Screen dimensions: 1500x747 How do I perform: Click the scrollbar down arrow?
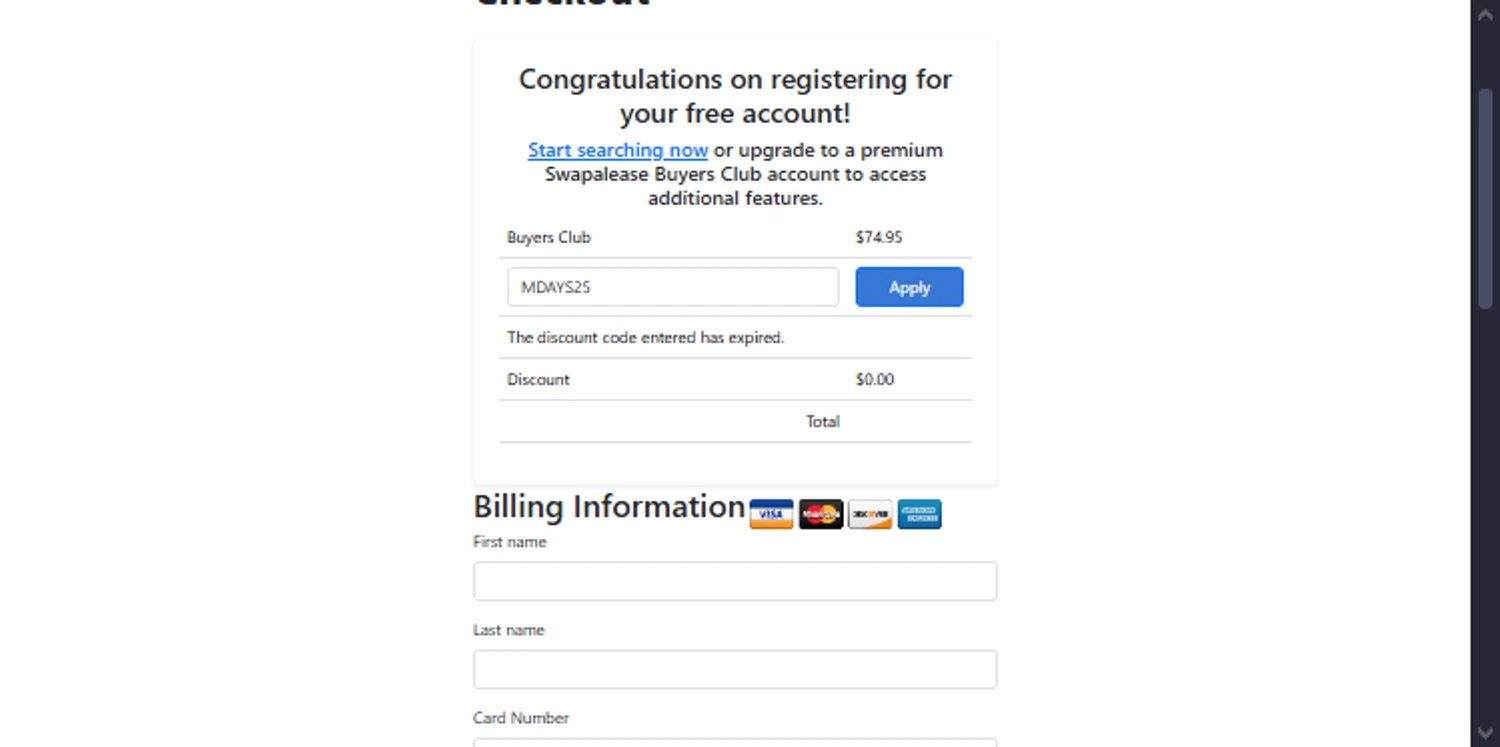click(x=1485, y=732)
